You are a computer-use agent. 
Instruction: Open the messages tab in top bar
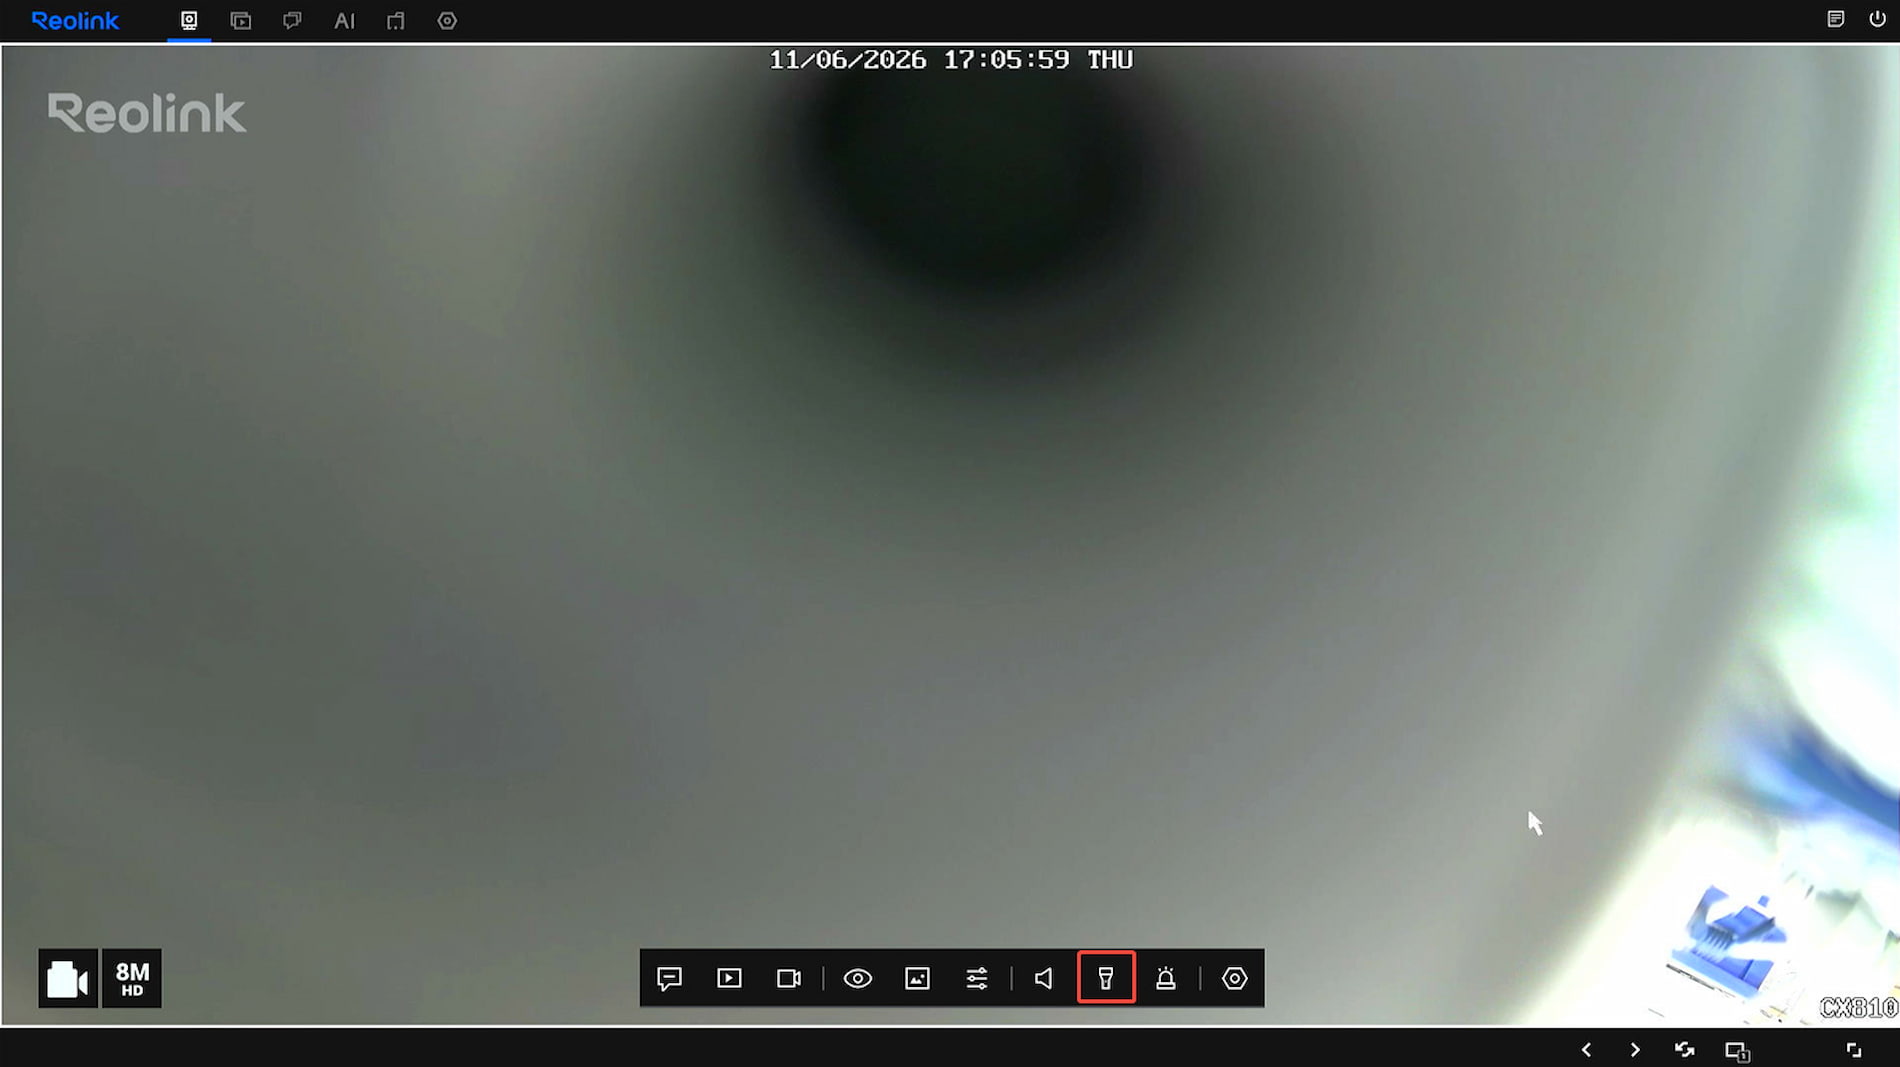[292, 20]
